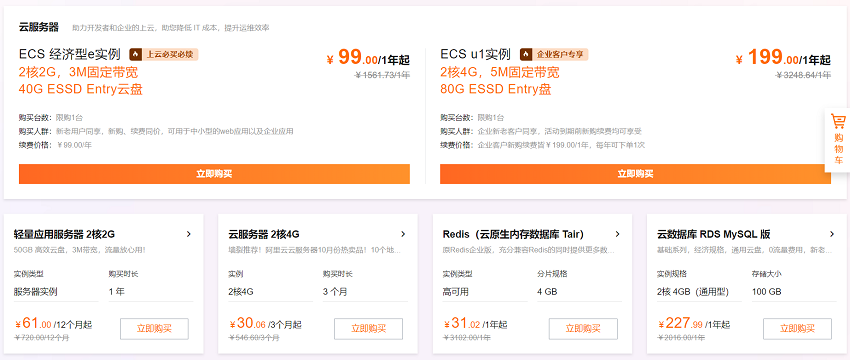This screenshot has width=850, height=360.
Task: Click 立即购买 for 轻量应用服务器
Action: point(154,329)
